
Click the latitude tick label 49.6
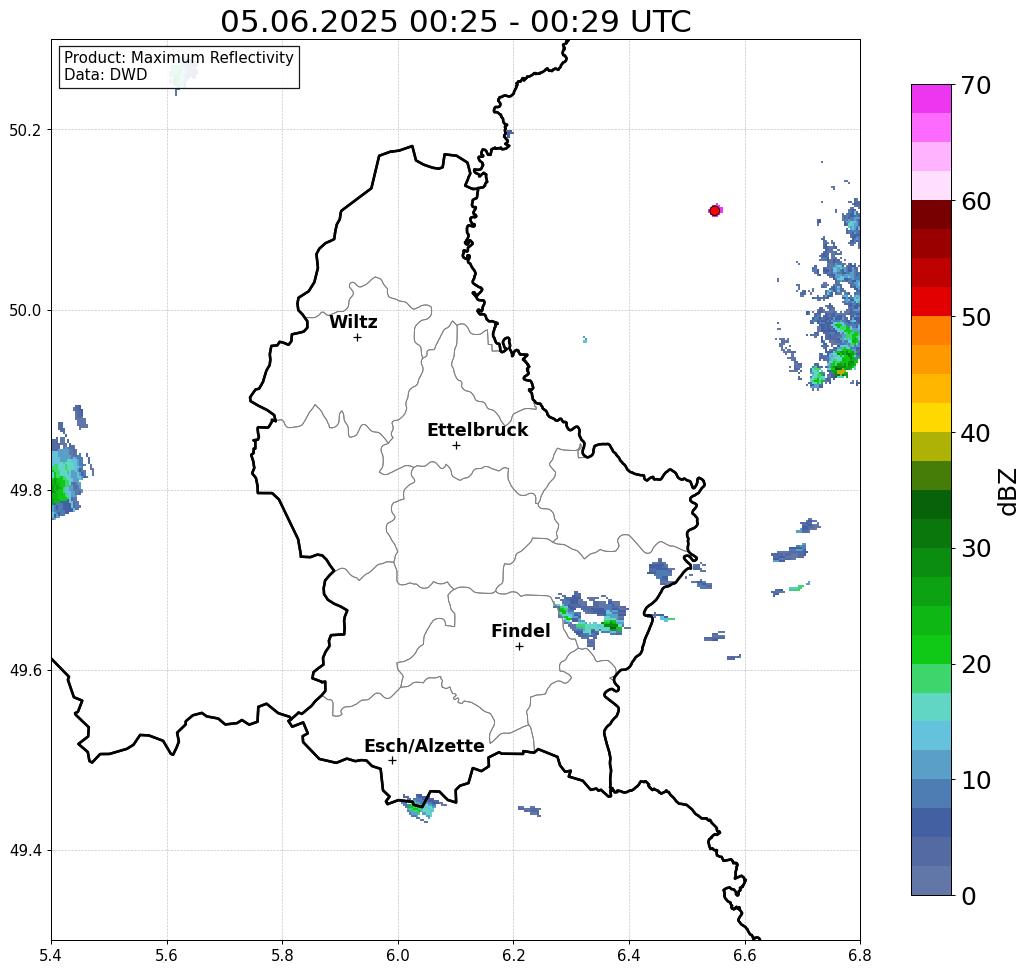click(x=25, y=671)
